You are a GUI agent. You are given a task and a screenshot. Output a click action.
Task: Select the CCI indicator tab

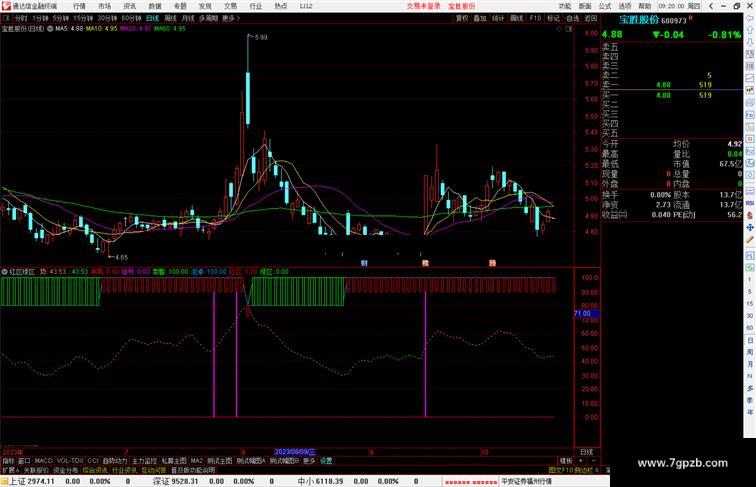coord(93,461)
